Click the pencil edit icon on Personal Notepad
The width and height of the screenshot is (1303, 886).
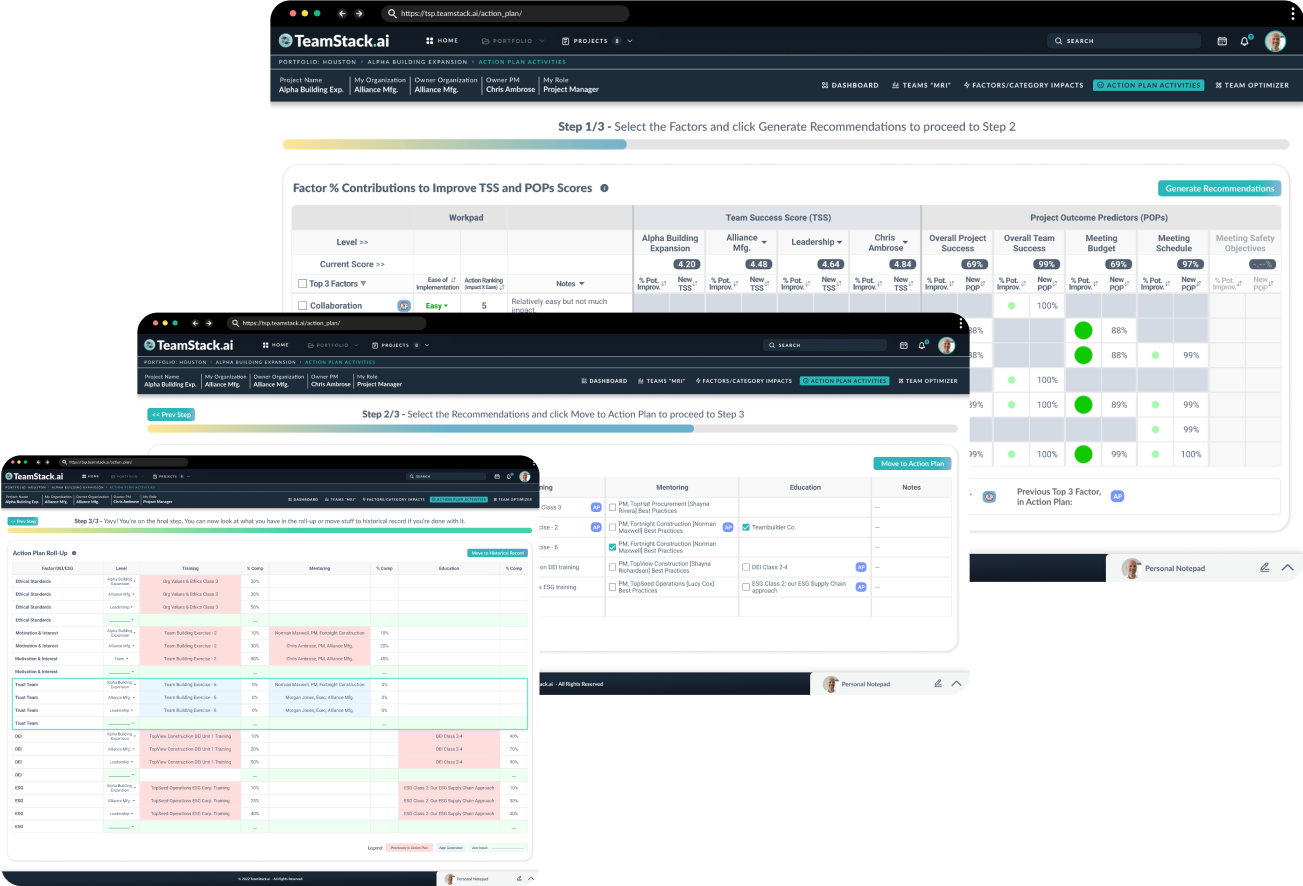[x=1262, y=567]
